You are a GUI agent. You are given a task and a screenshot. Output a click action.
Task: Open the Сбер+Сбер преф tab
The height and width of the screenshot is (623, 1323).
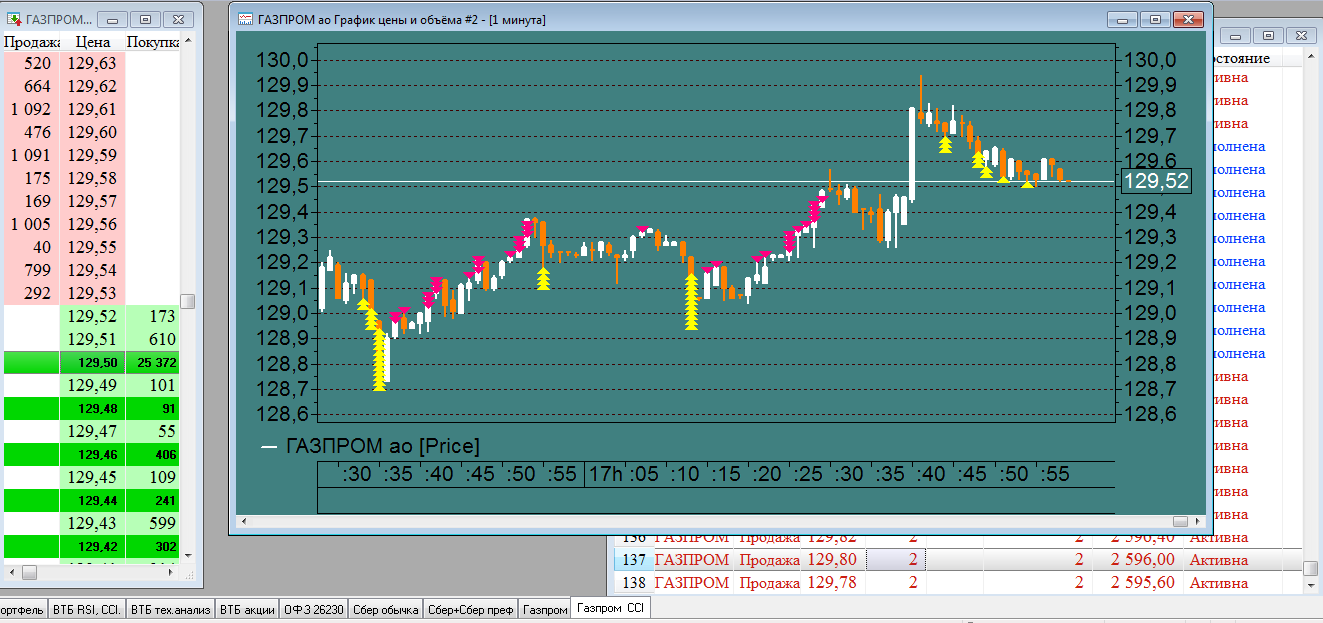pos(471,609)
